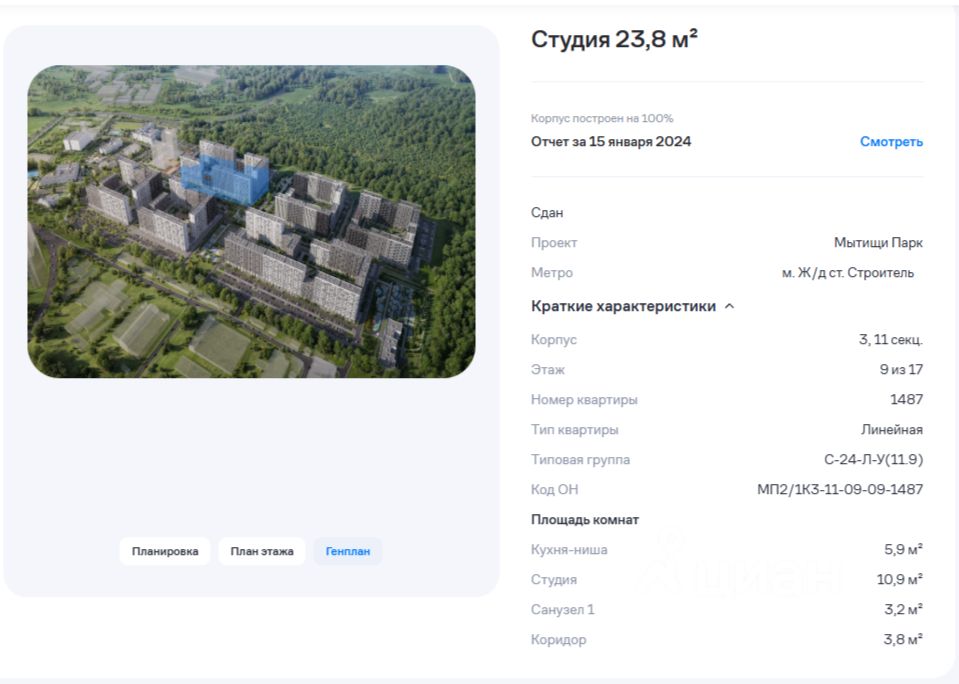Open the aerial master plan image
Image resolution: width=959 pixels, height=684 pixels.
pyautogui.click(x=251, y=221)
